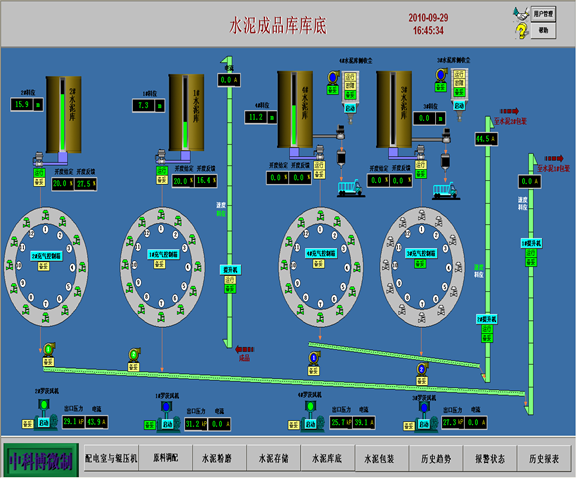Toggle the start button on 1# Roots blower
Viewport: 576px width, 478px height.
167,424
